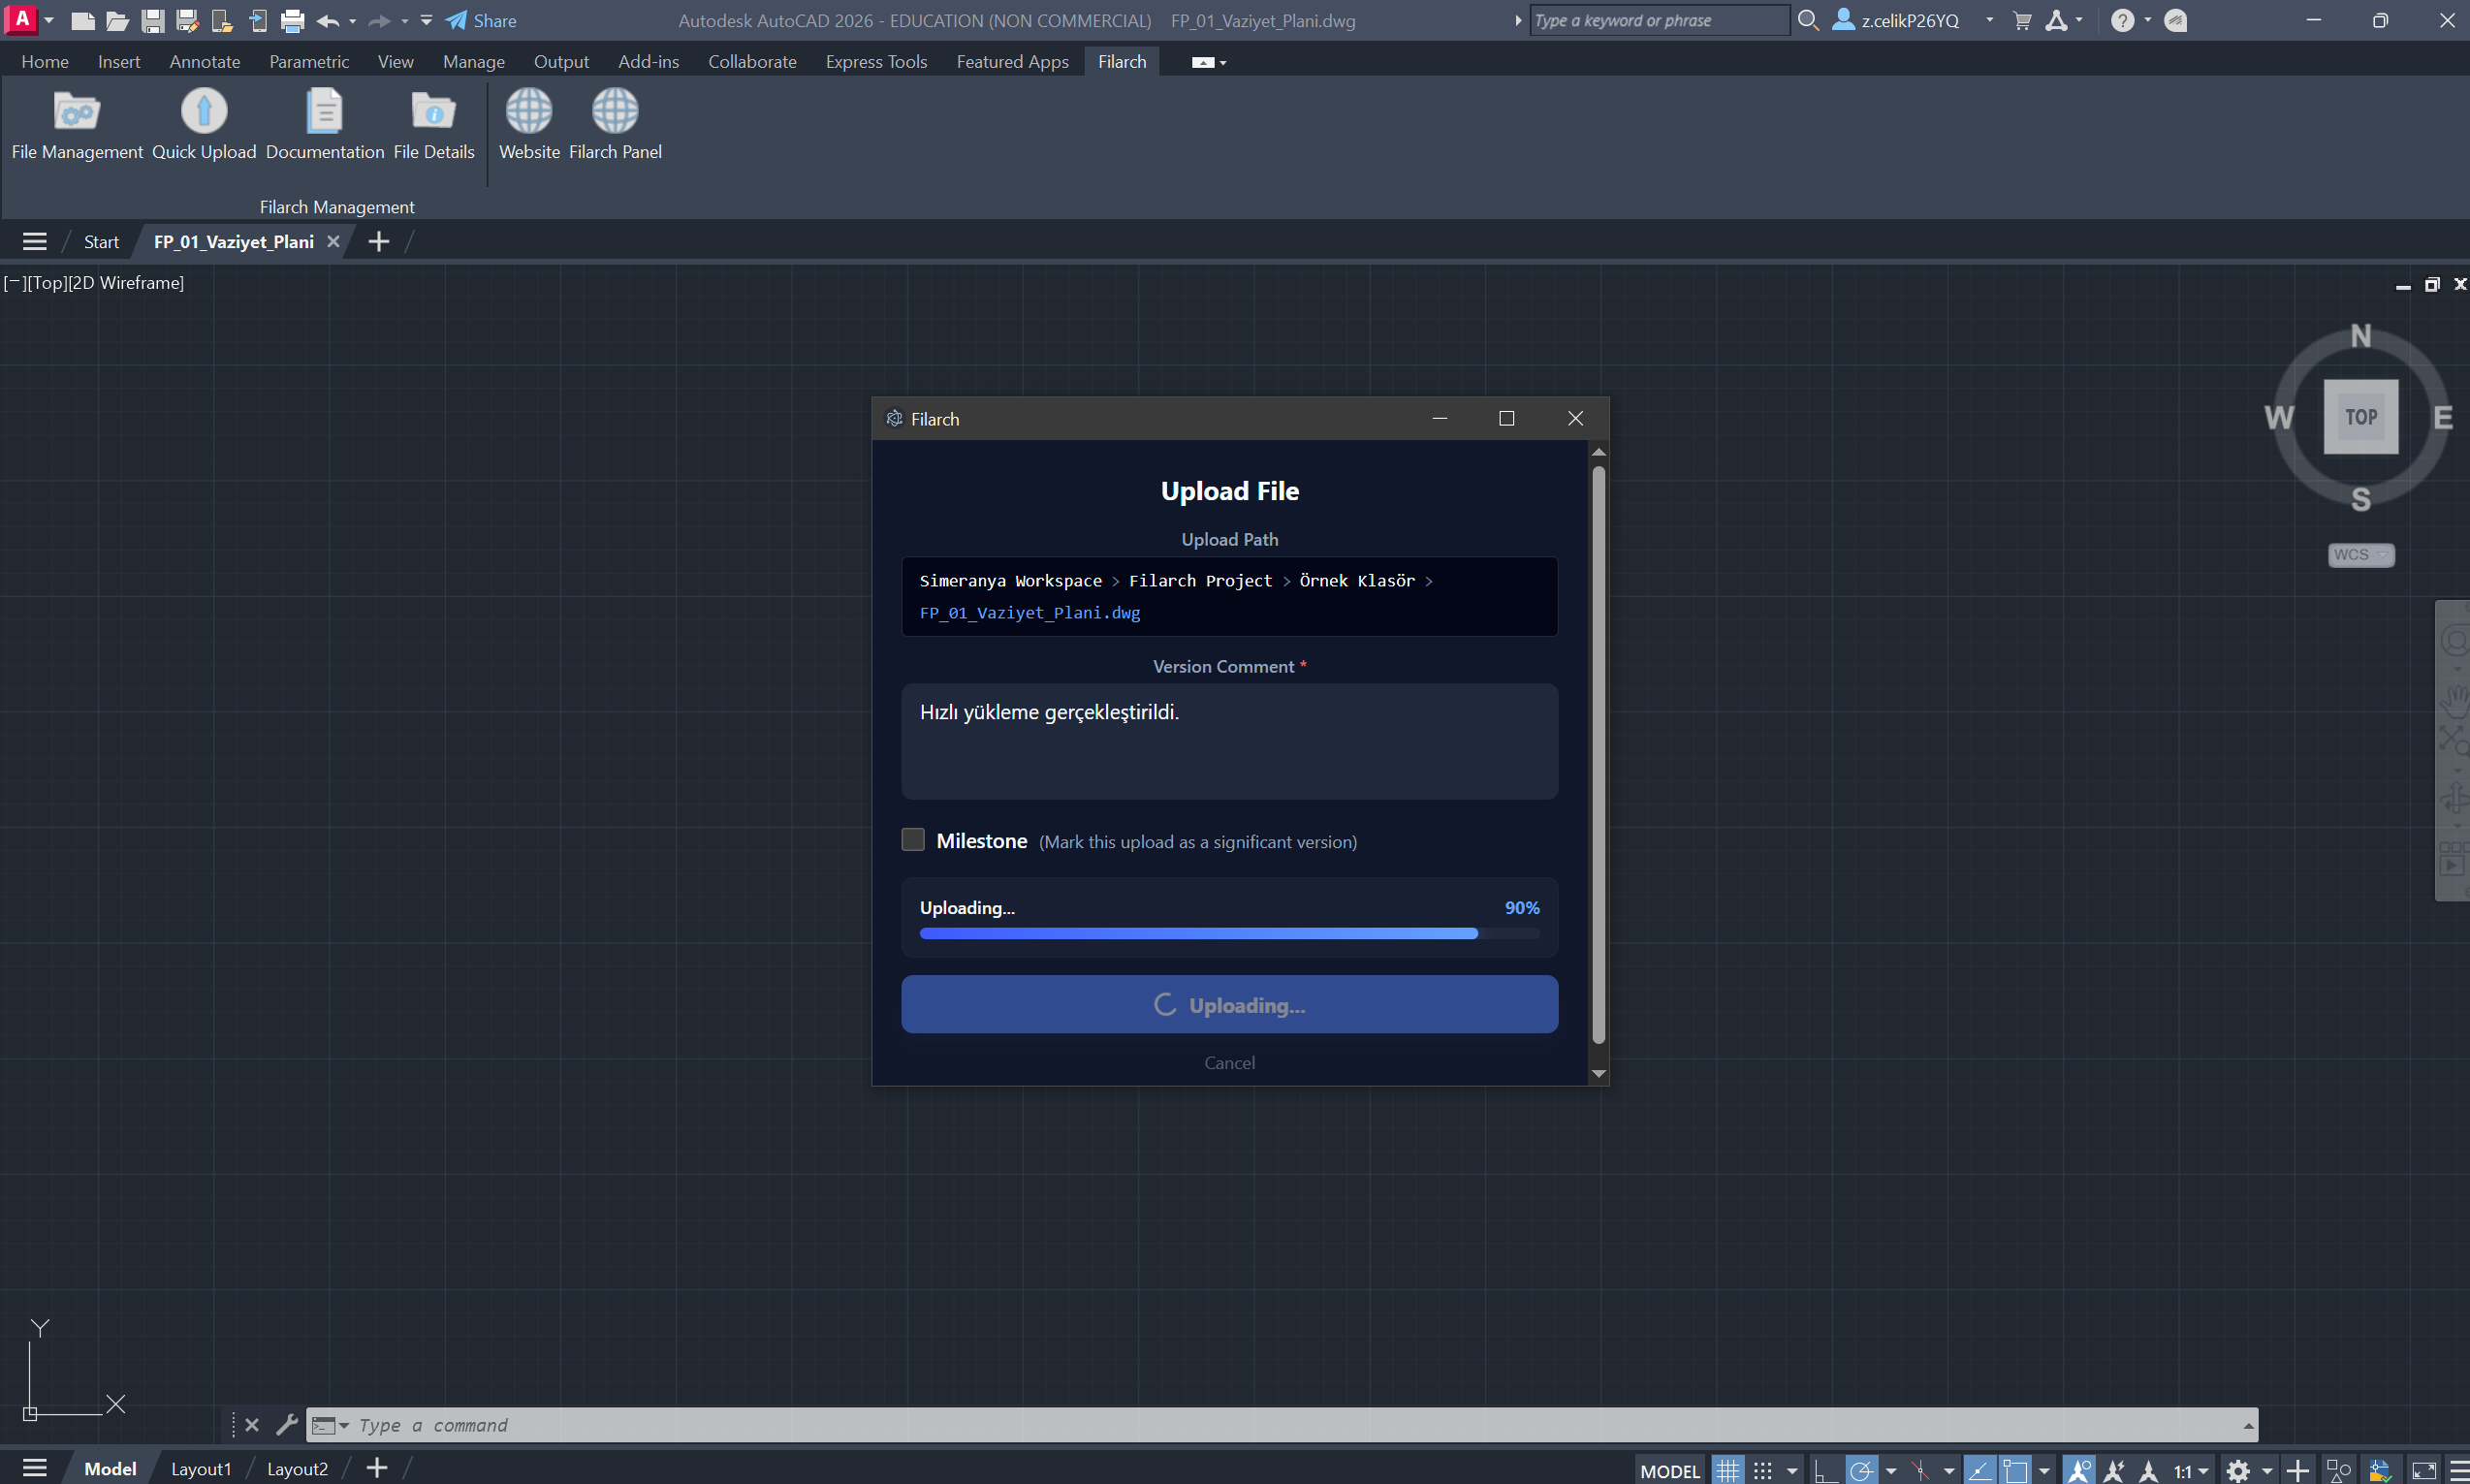The image size is (2470, 1484).
Task: Toggle Polar Tracking
Action: tap(1861, 1470)
